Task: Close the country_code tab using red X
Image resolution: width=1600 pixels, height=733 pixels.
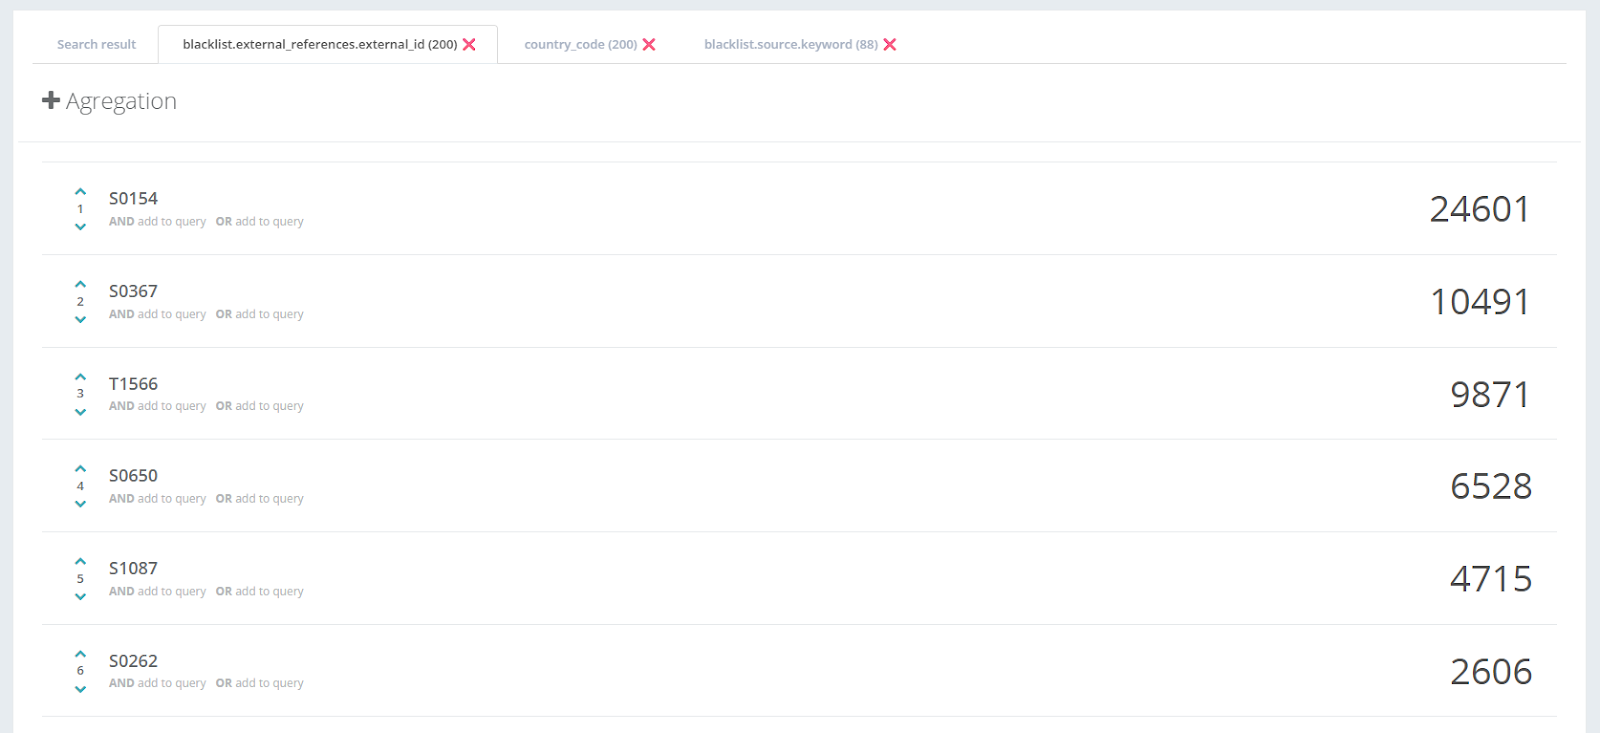Action: pos(649,45)
